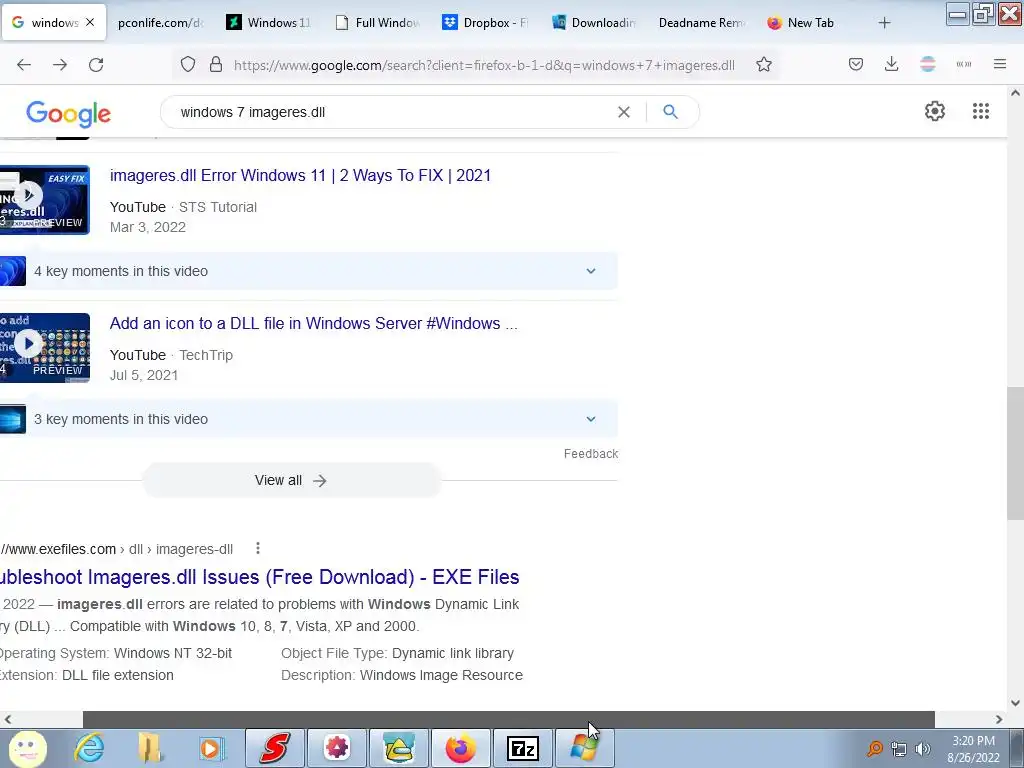This screenshot has width=1024, height=768.
Task: Switch to the Deadname Remover tab
Action: pos(702,23)
